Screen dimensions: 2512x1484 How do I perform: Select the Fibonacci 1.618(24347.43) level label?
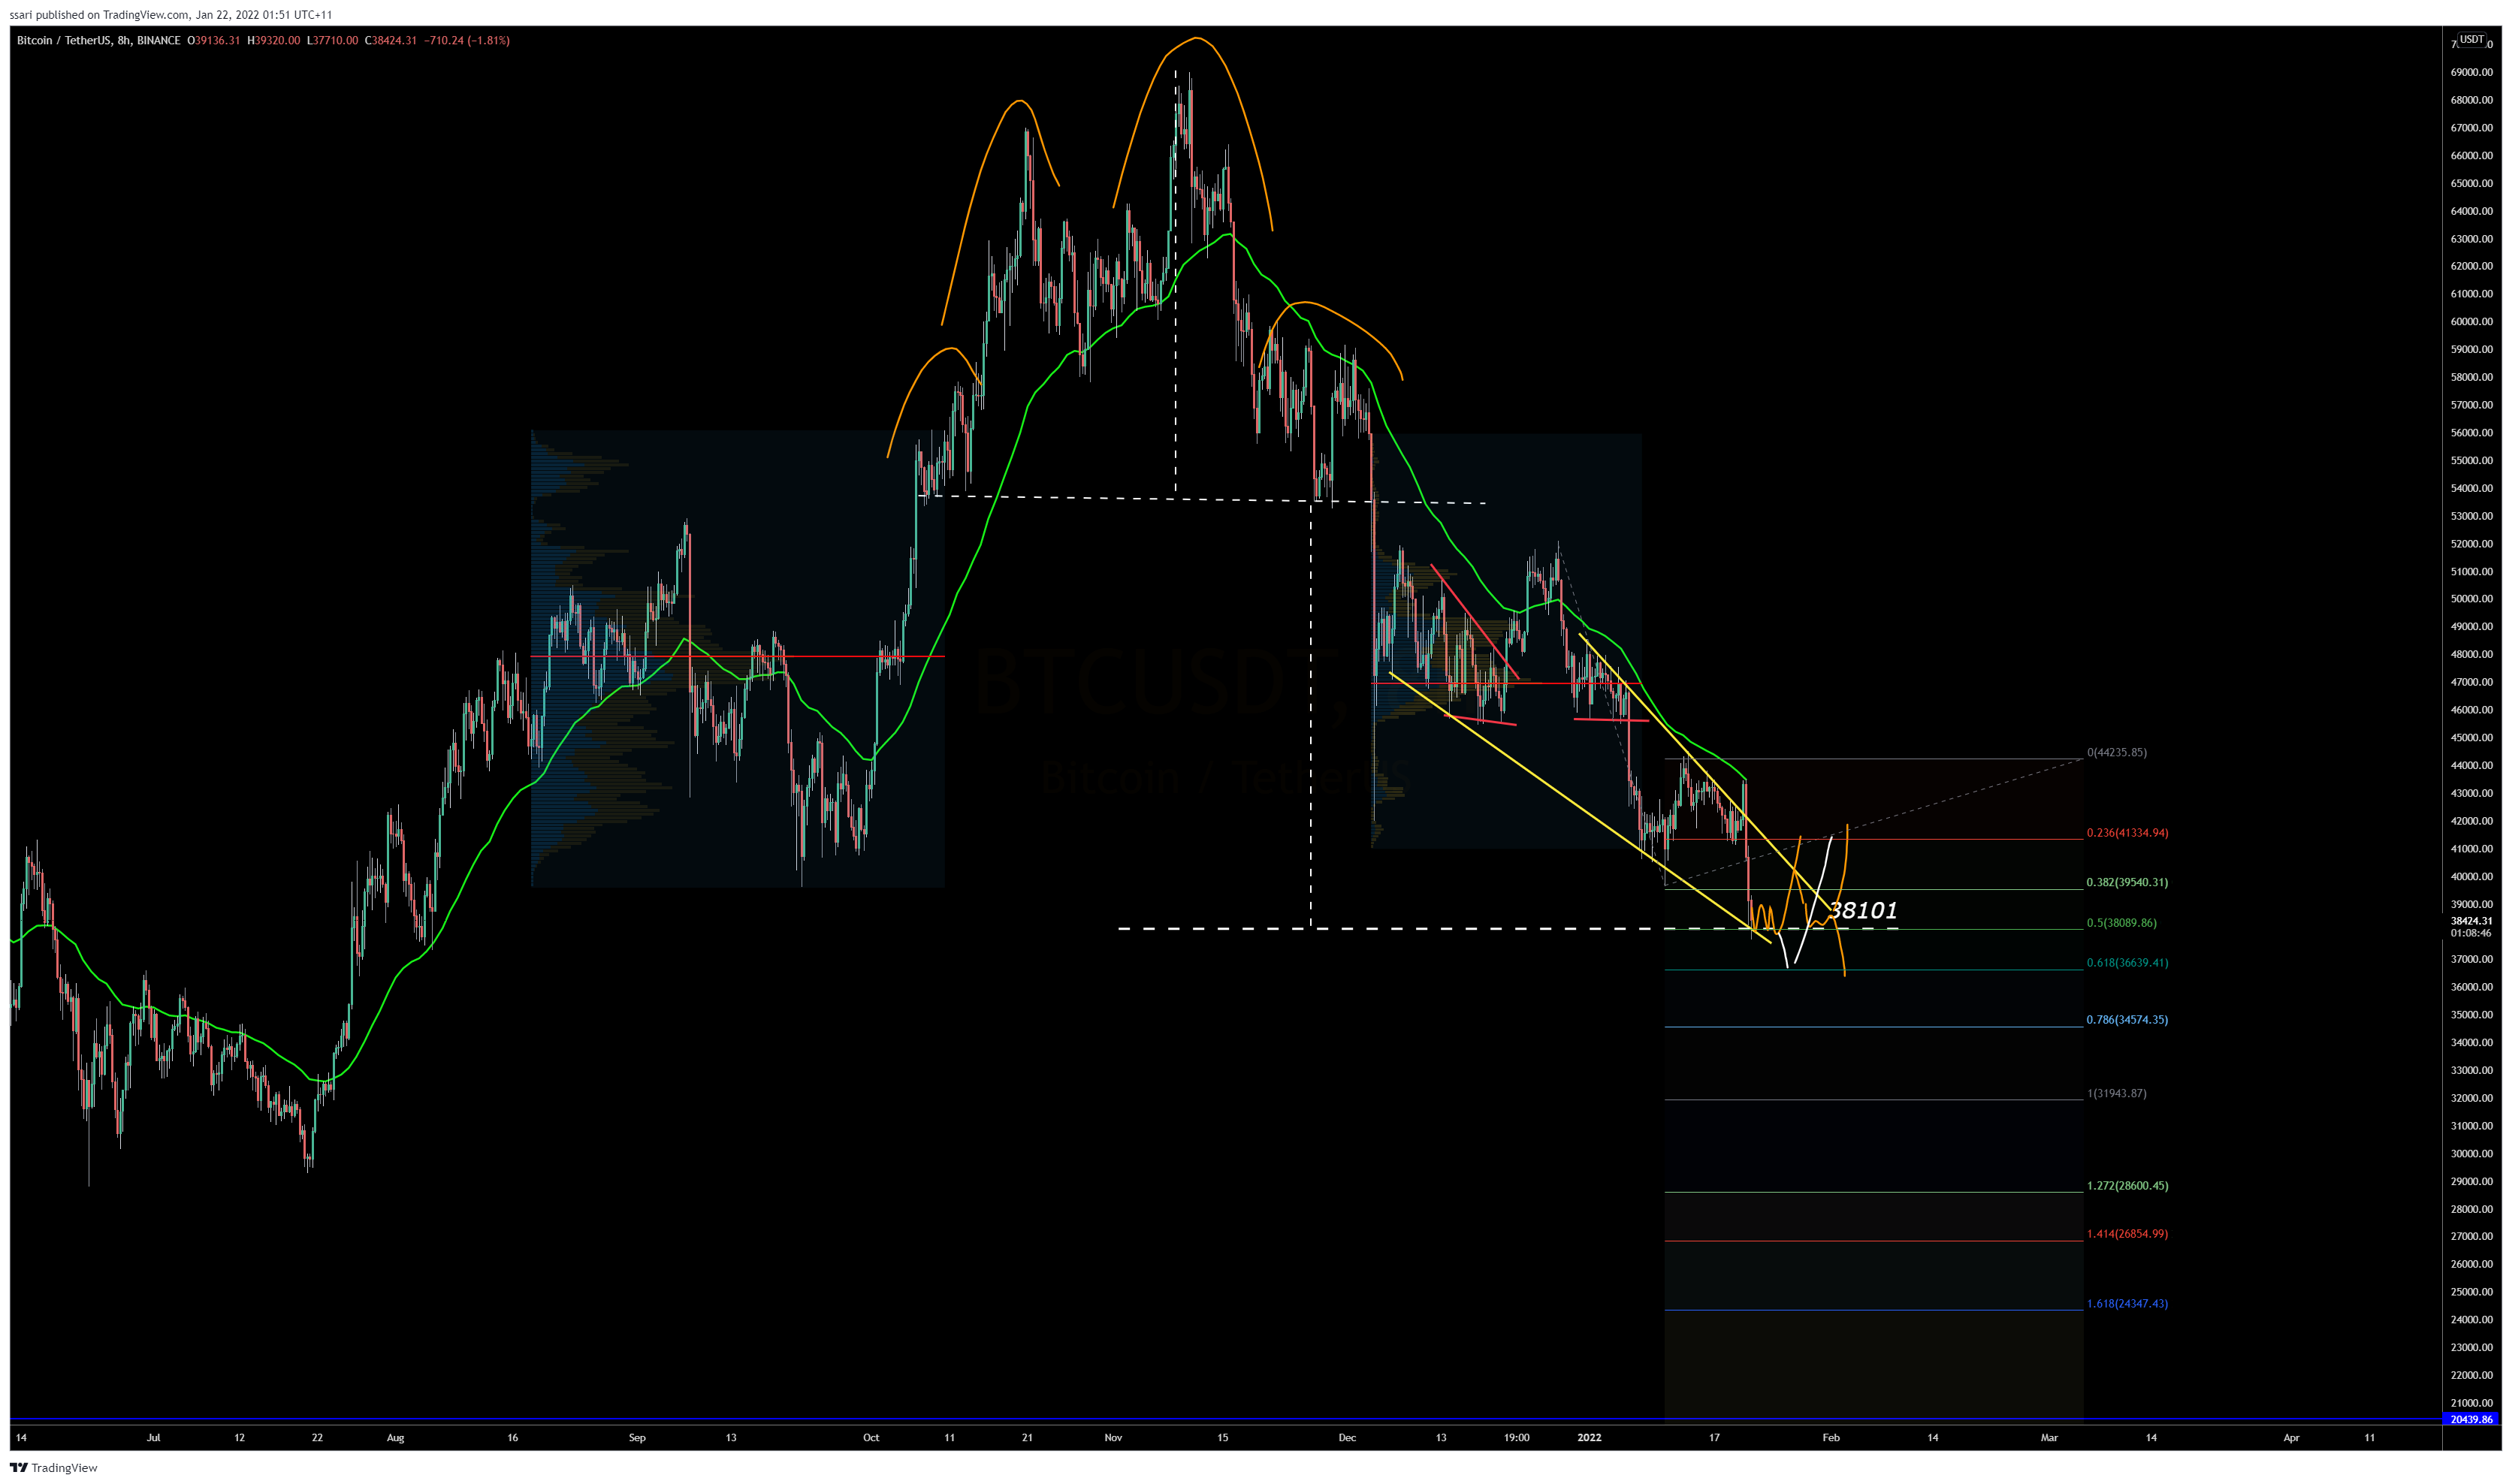click(x=2127, y=1303)
